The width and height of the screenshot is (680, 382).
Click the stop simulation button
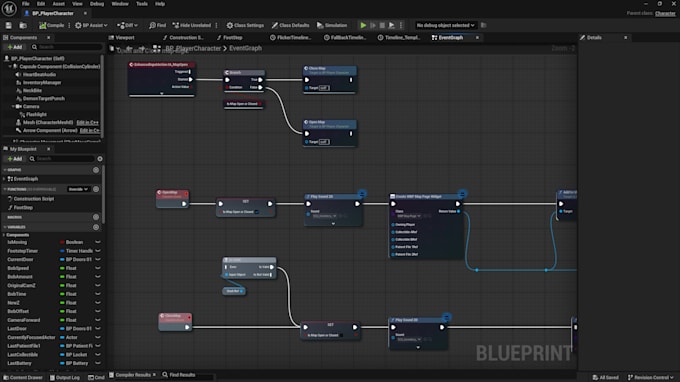tap(382, 26)
